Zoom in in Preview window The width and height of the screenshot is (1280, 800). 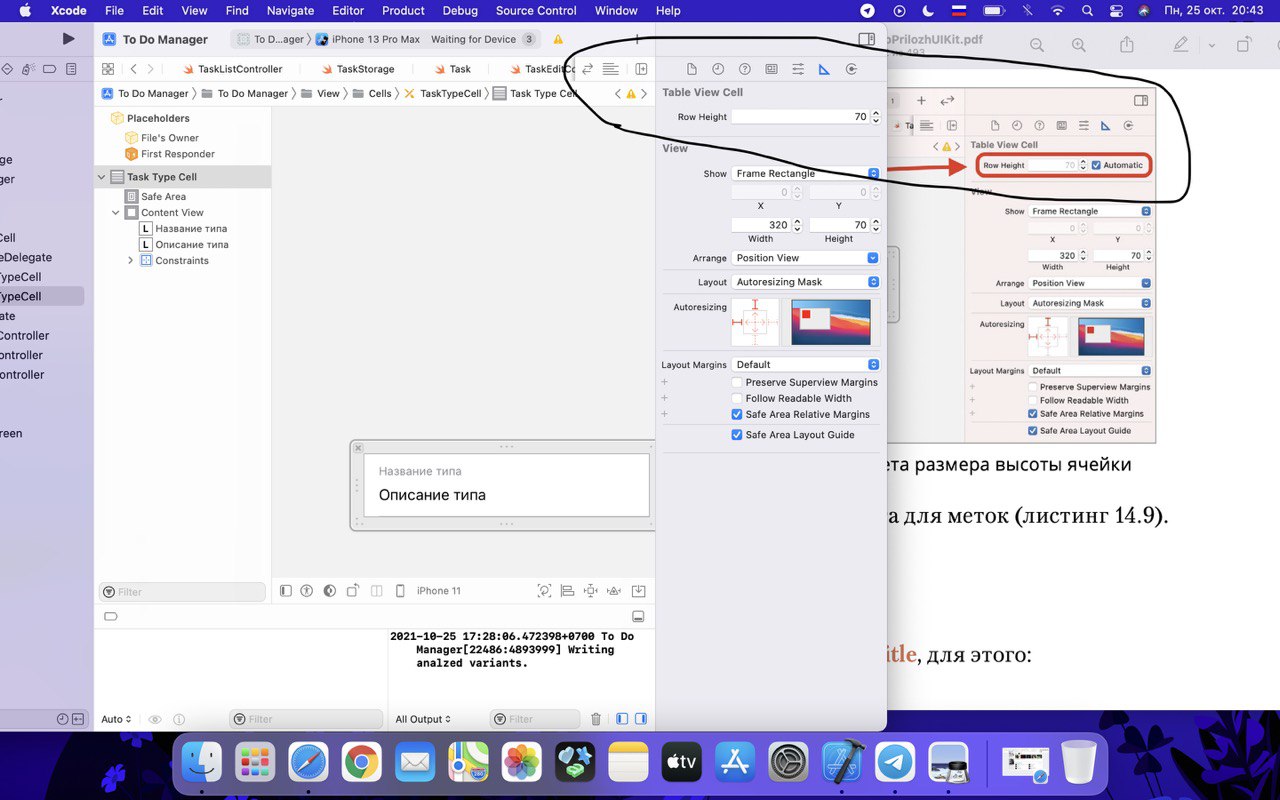1079,45
